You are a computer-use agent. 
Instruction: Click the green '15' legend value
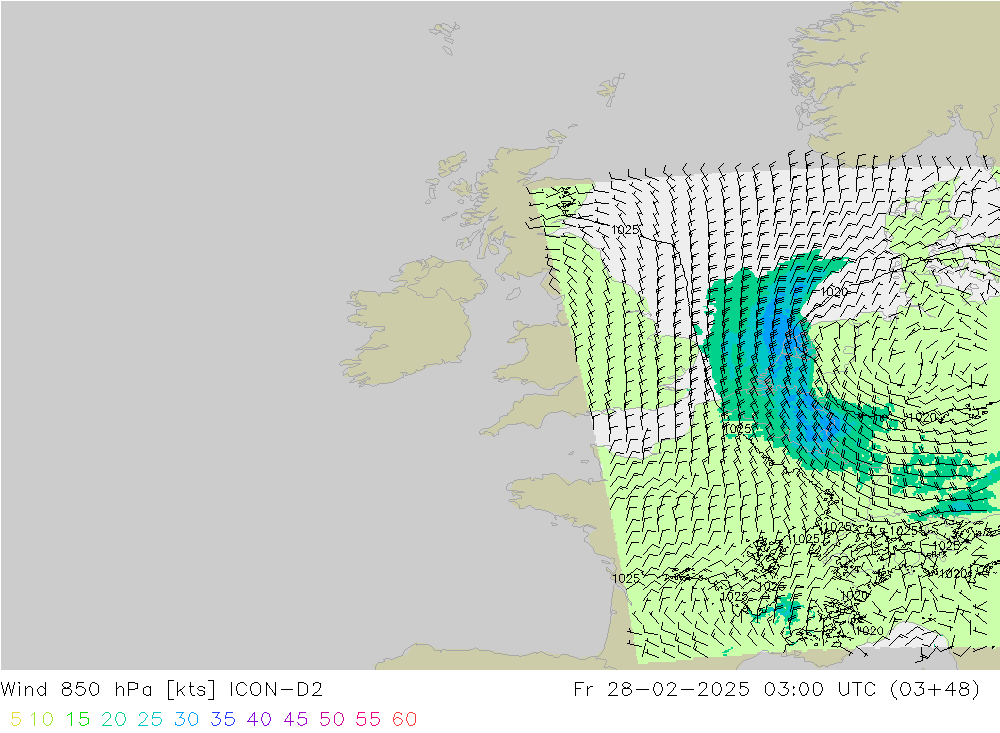coord(78,719)
